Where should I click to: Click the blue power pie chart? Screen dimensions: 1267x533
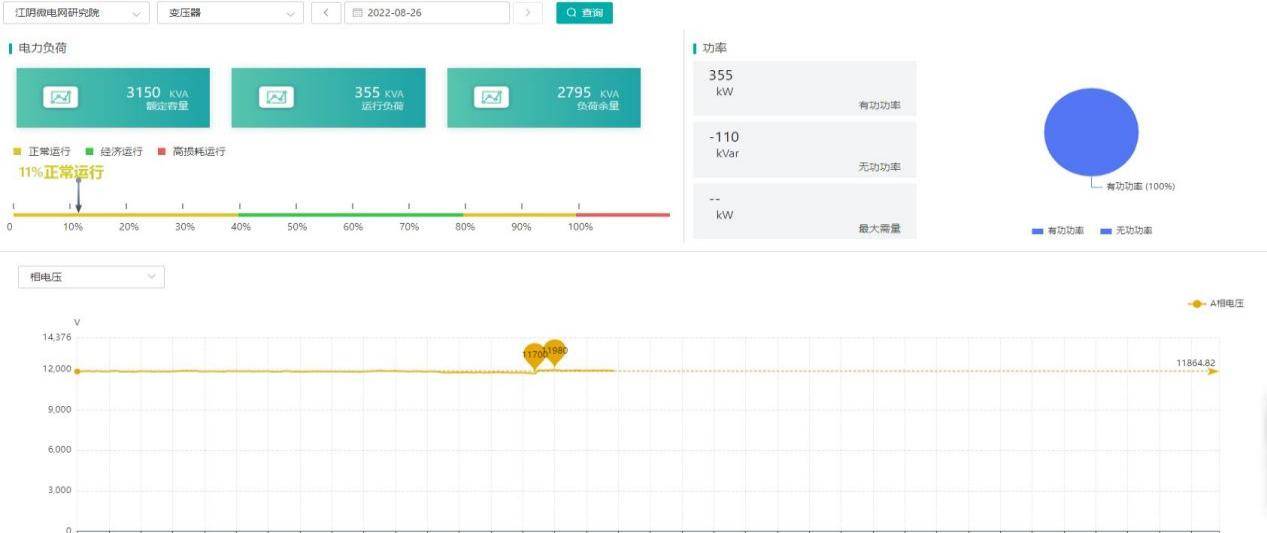click(x=1091, y=133)
